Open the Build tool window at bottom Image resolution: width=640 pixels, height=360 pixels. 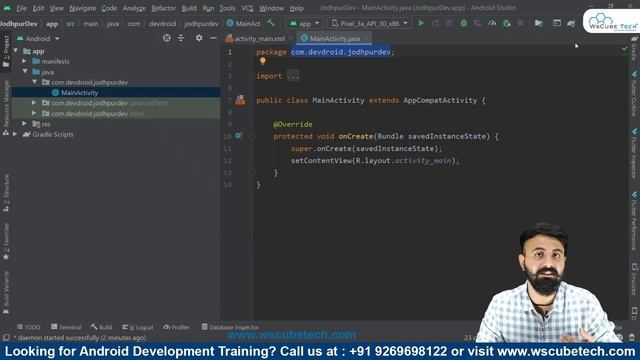102,327
